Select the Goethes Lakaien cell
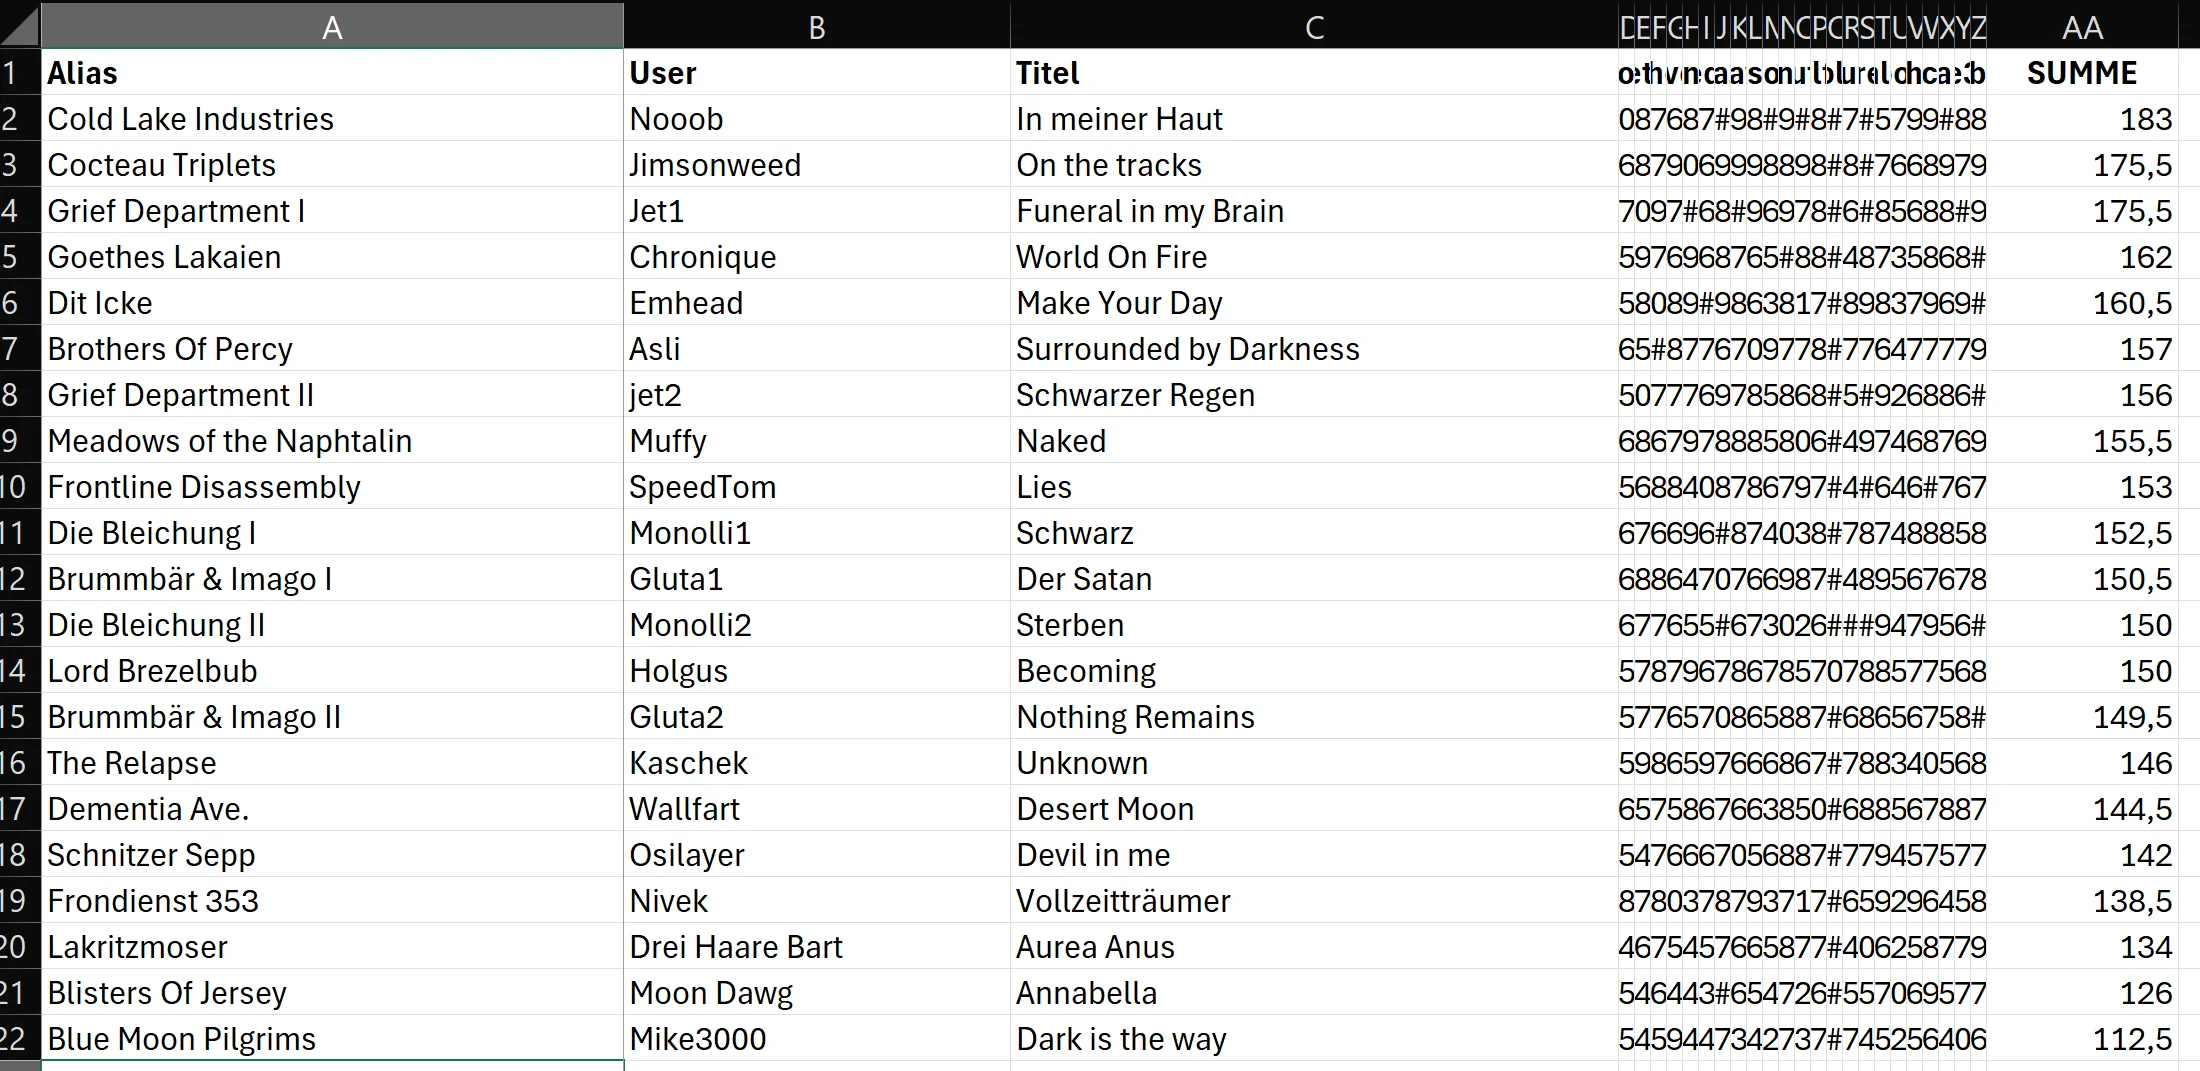 332,256
